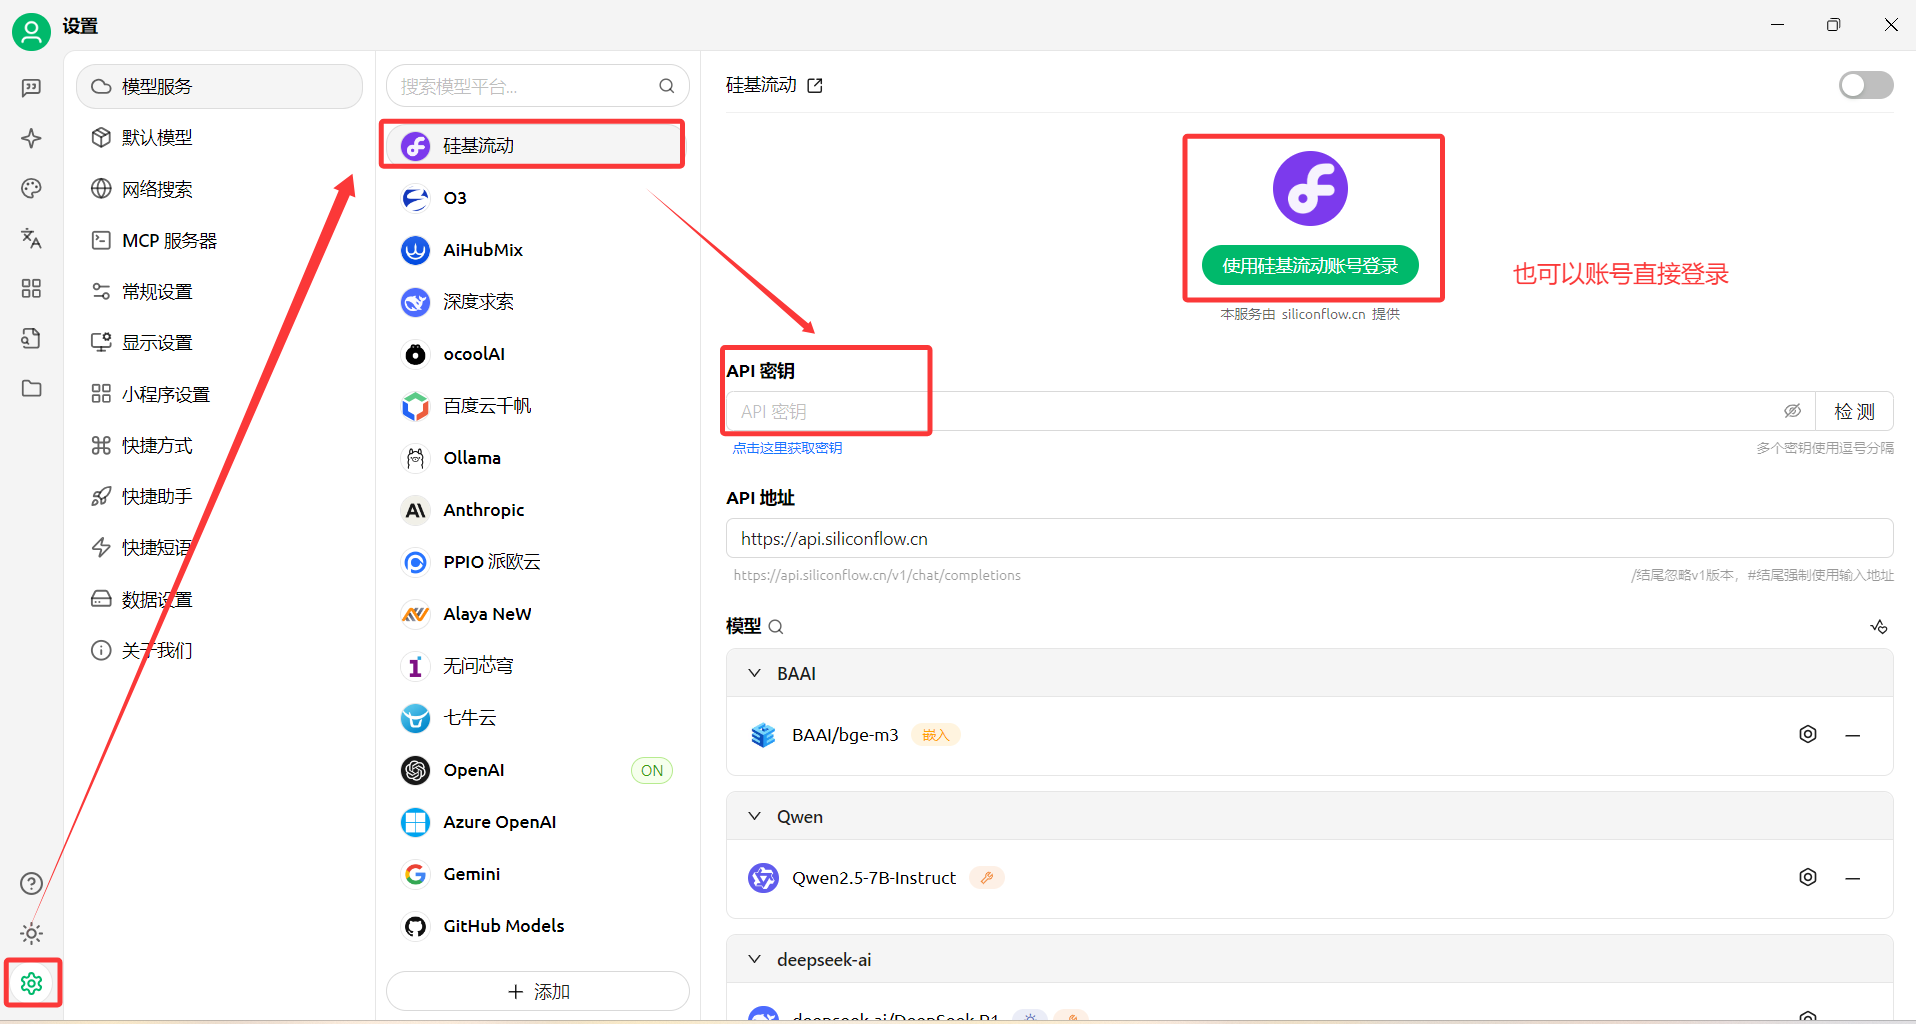
Task: Click 使用硅基流动账号登录 button
Action: click(x=1310, y=265)
